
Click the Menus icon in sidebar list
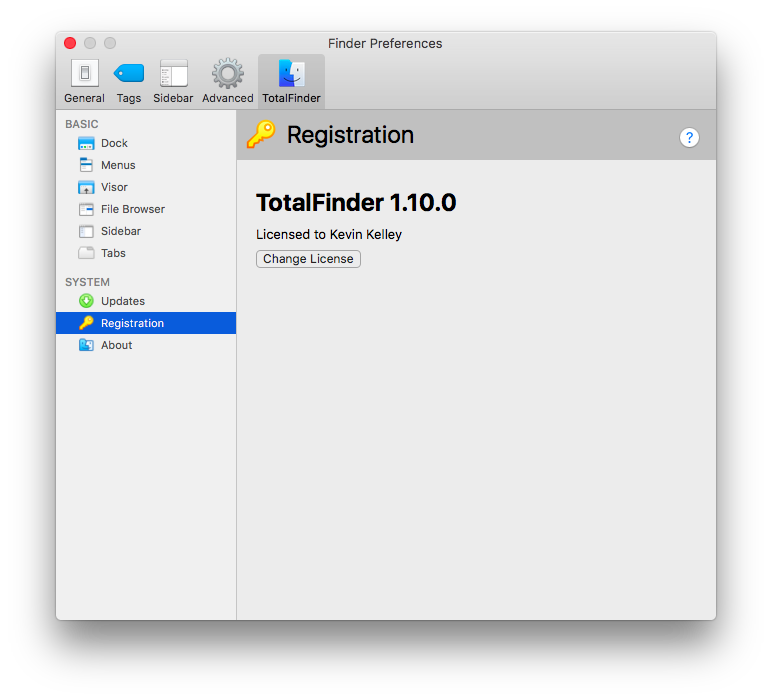86,165
